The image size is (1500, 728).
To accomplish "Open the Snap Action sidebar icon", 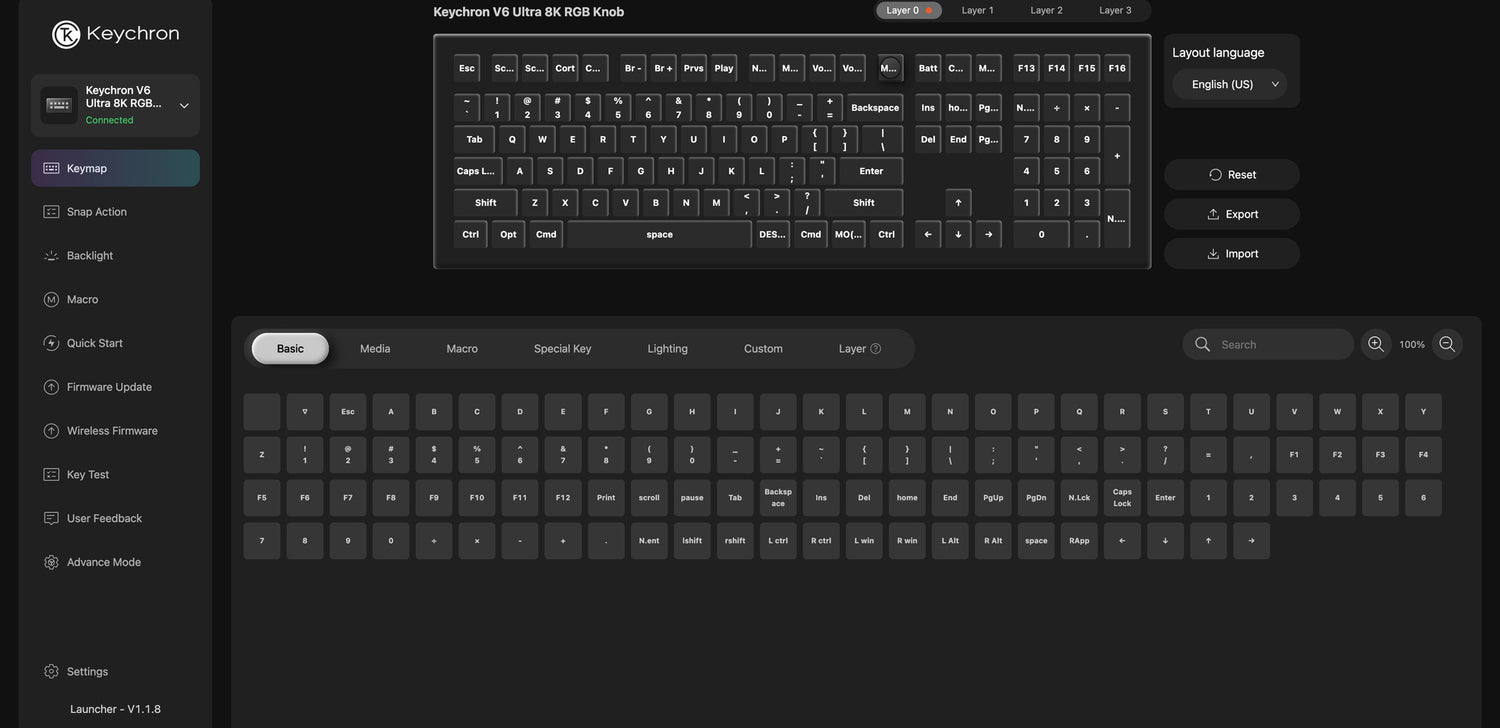I will pos(51,212).
